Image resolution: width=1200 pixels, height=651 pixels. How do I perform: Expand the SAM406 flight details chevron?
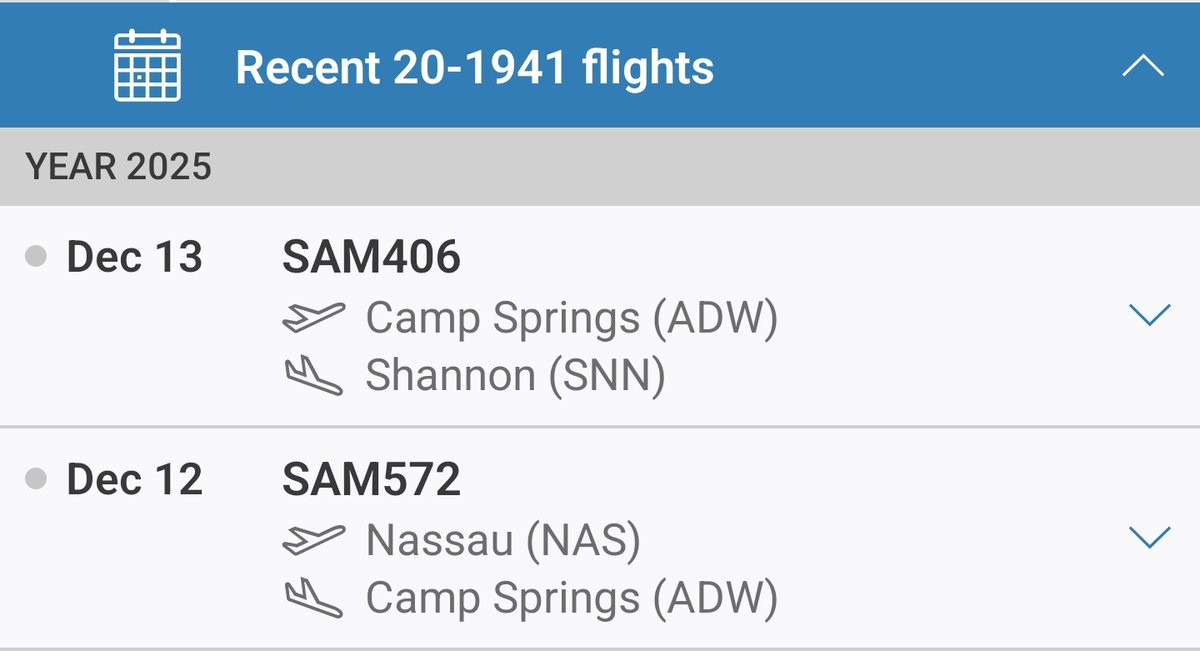pyautogui.click(x=1148, y=316)
